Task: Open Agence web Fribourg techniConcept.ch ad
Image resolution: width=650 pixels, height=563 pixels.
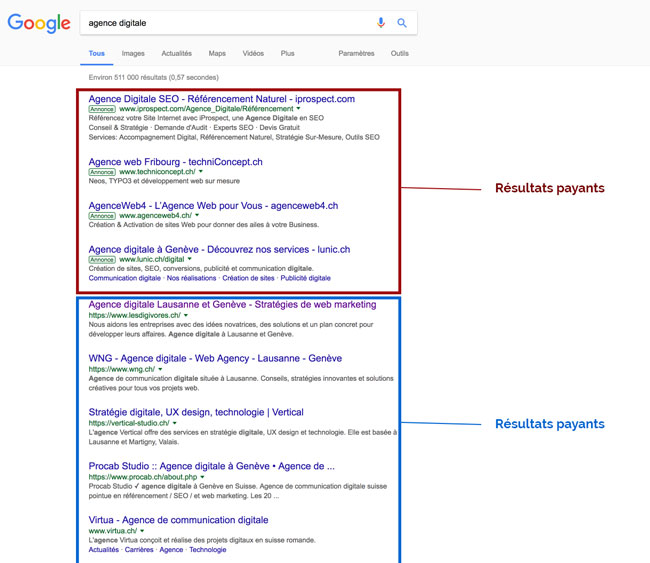Action: [x=175, y=162]
